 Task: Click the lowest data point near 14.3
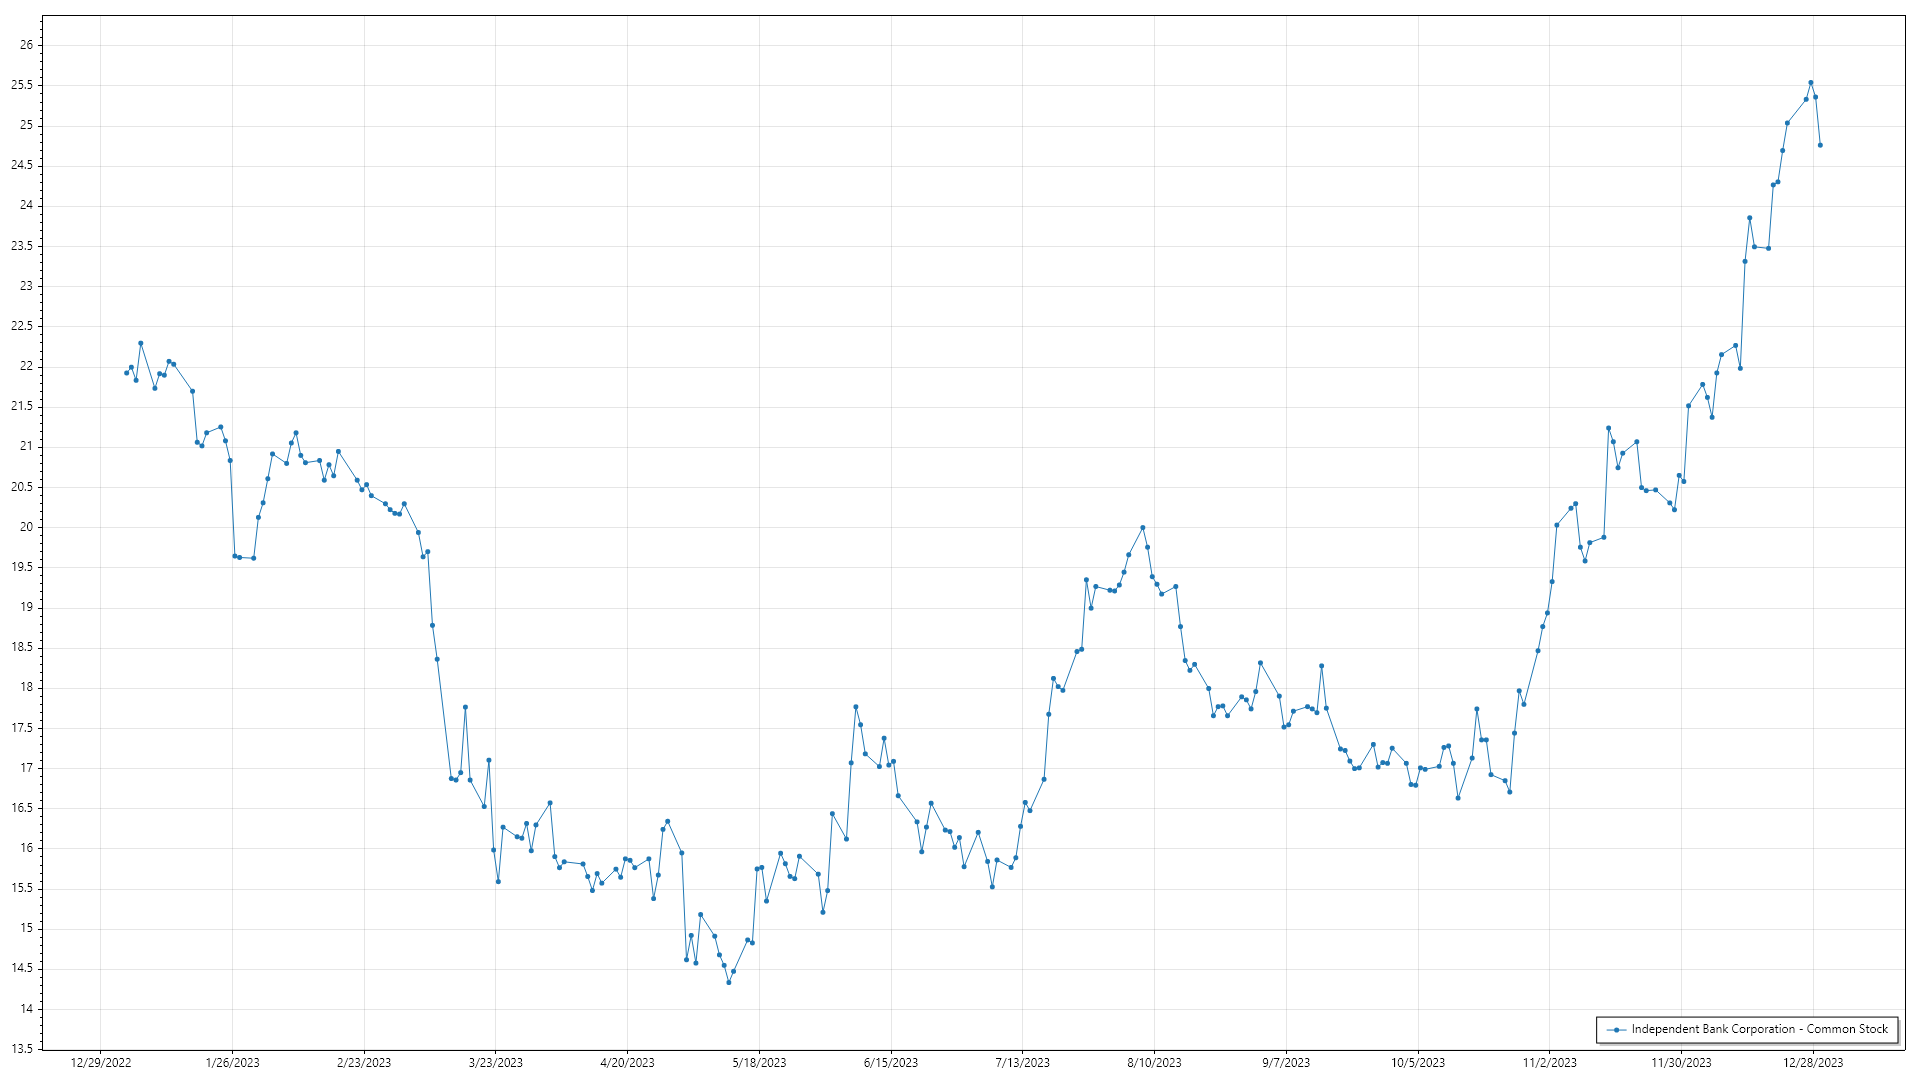(x=729, y=982)
